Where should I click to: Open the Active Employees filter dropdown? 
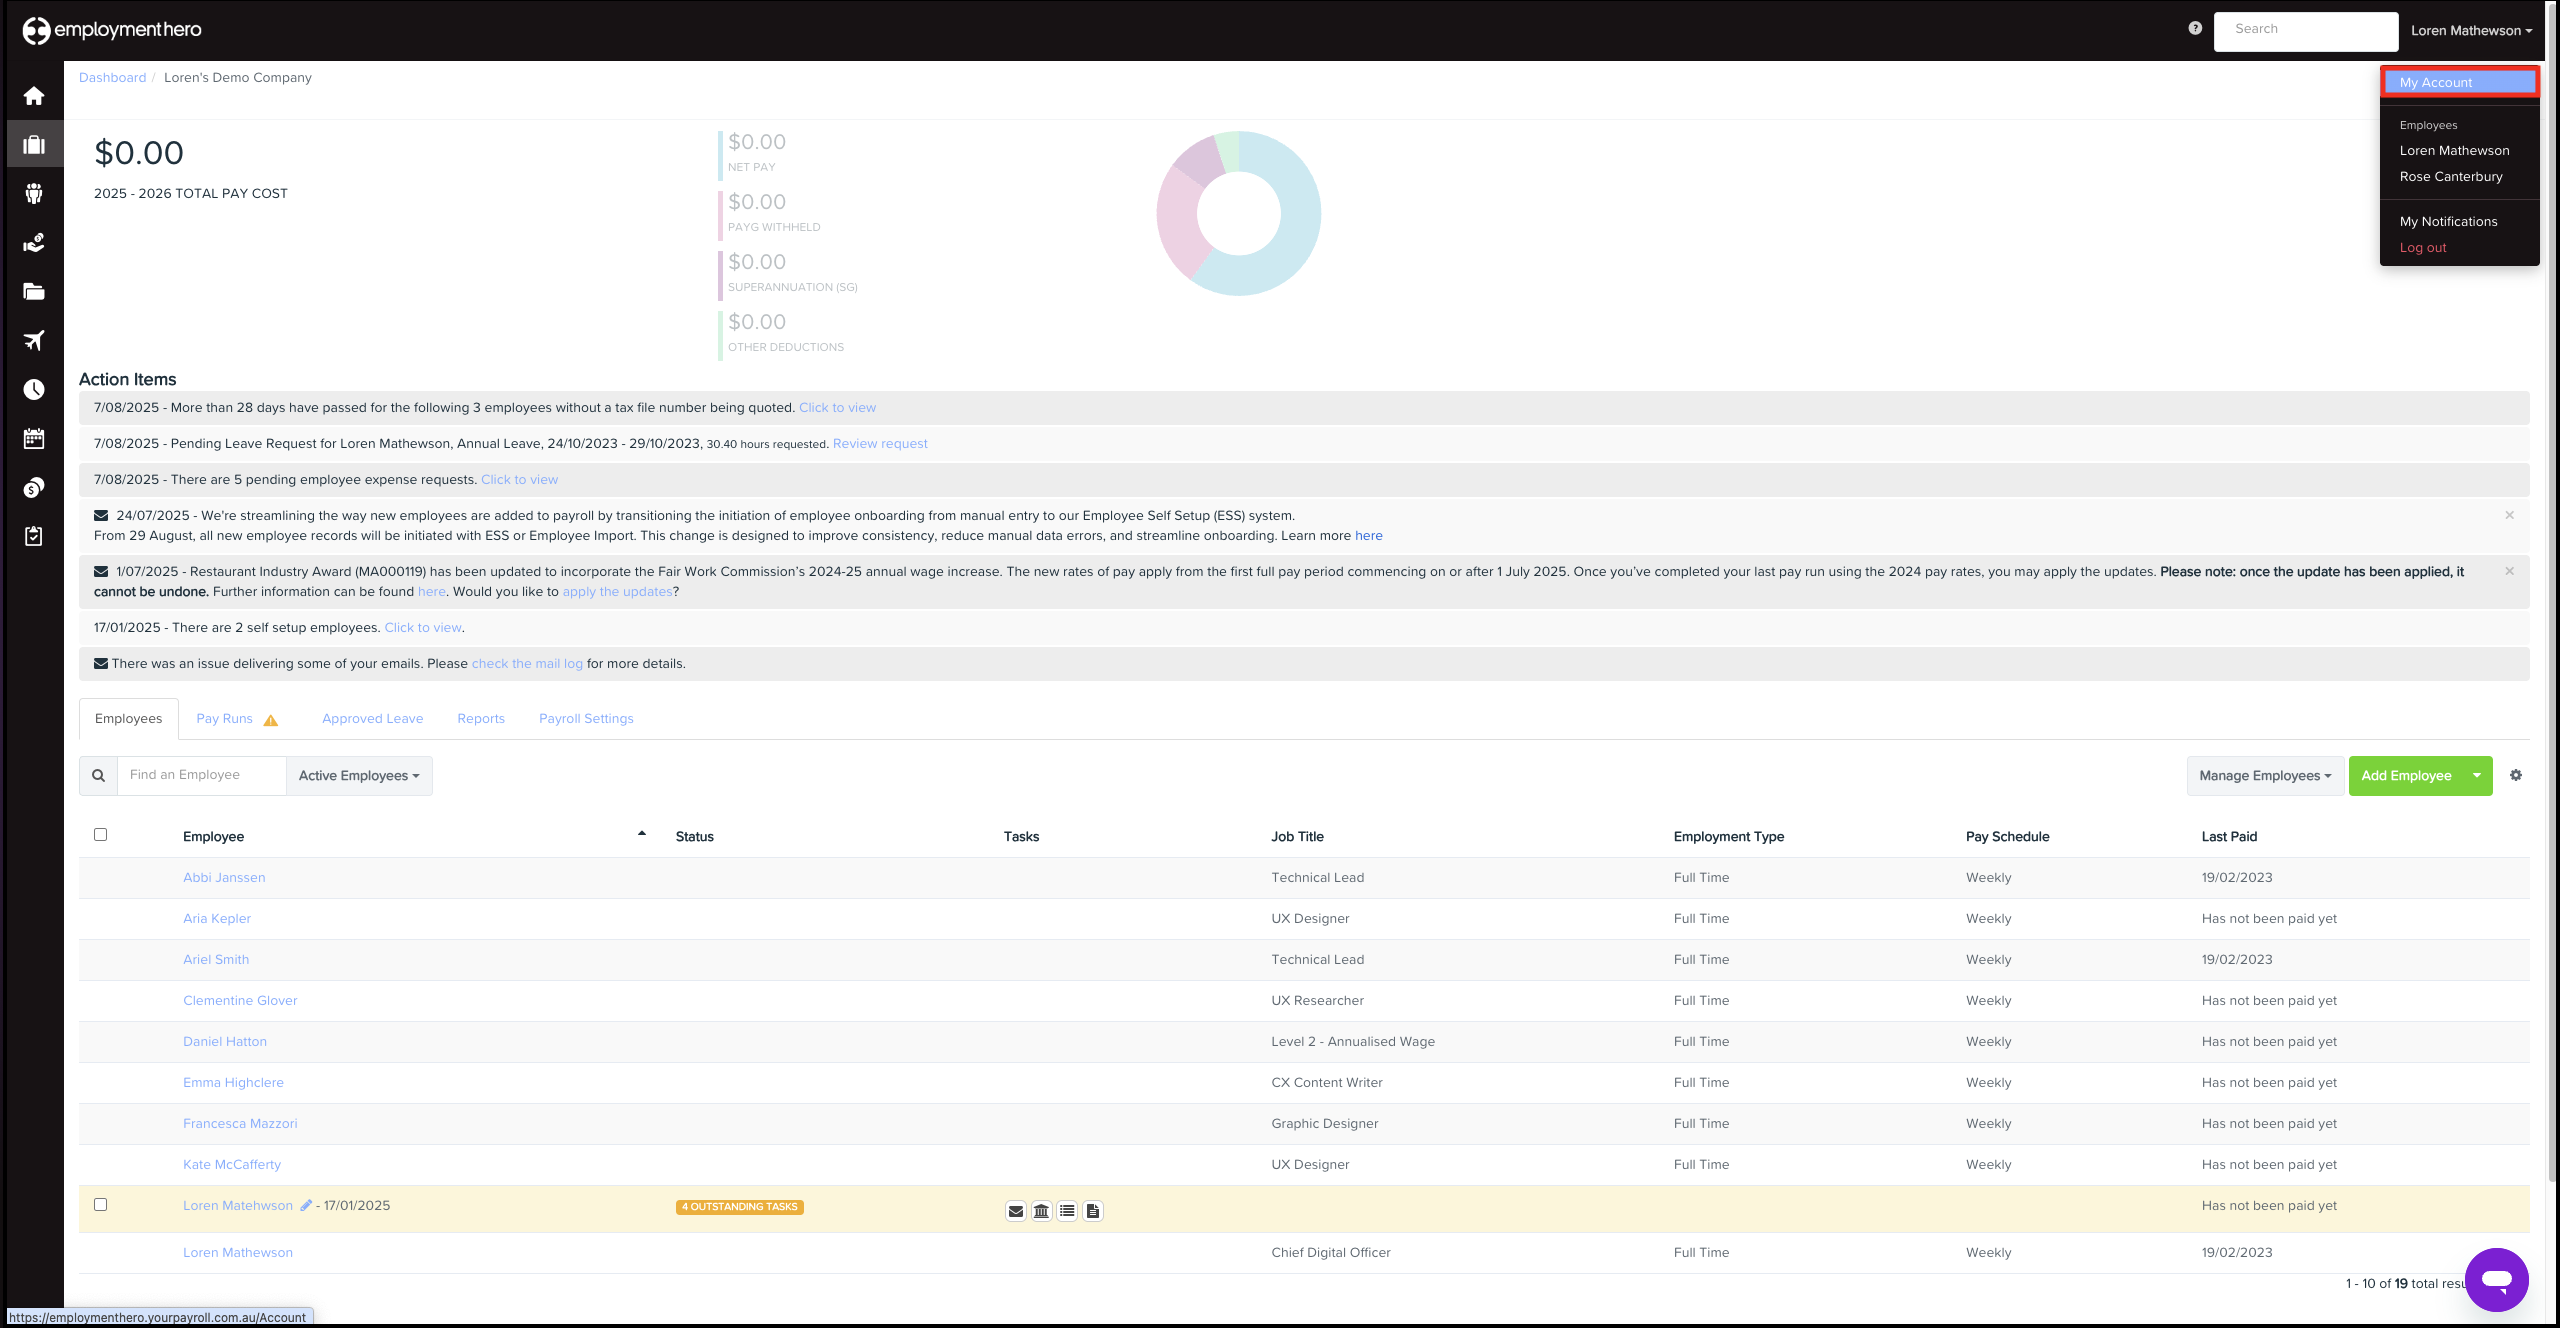point(358,775)
